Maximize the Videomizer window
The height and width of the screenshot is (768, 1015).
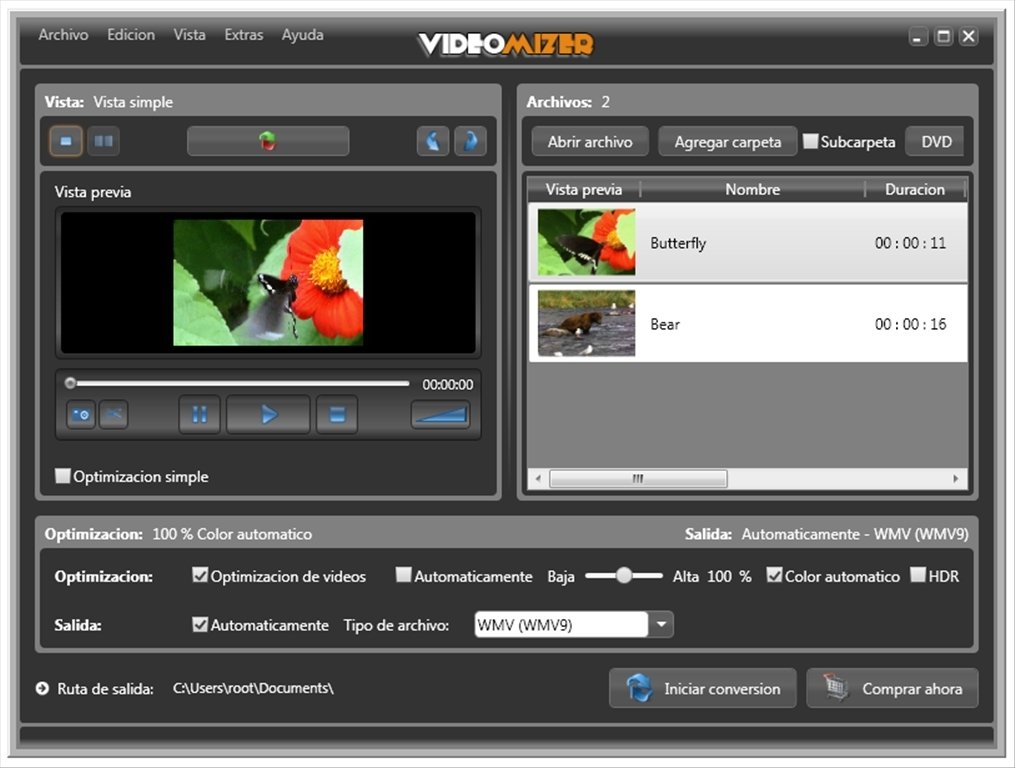point(943,36)
